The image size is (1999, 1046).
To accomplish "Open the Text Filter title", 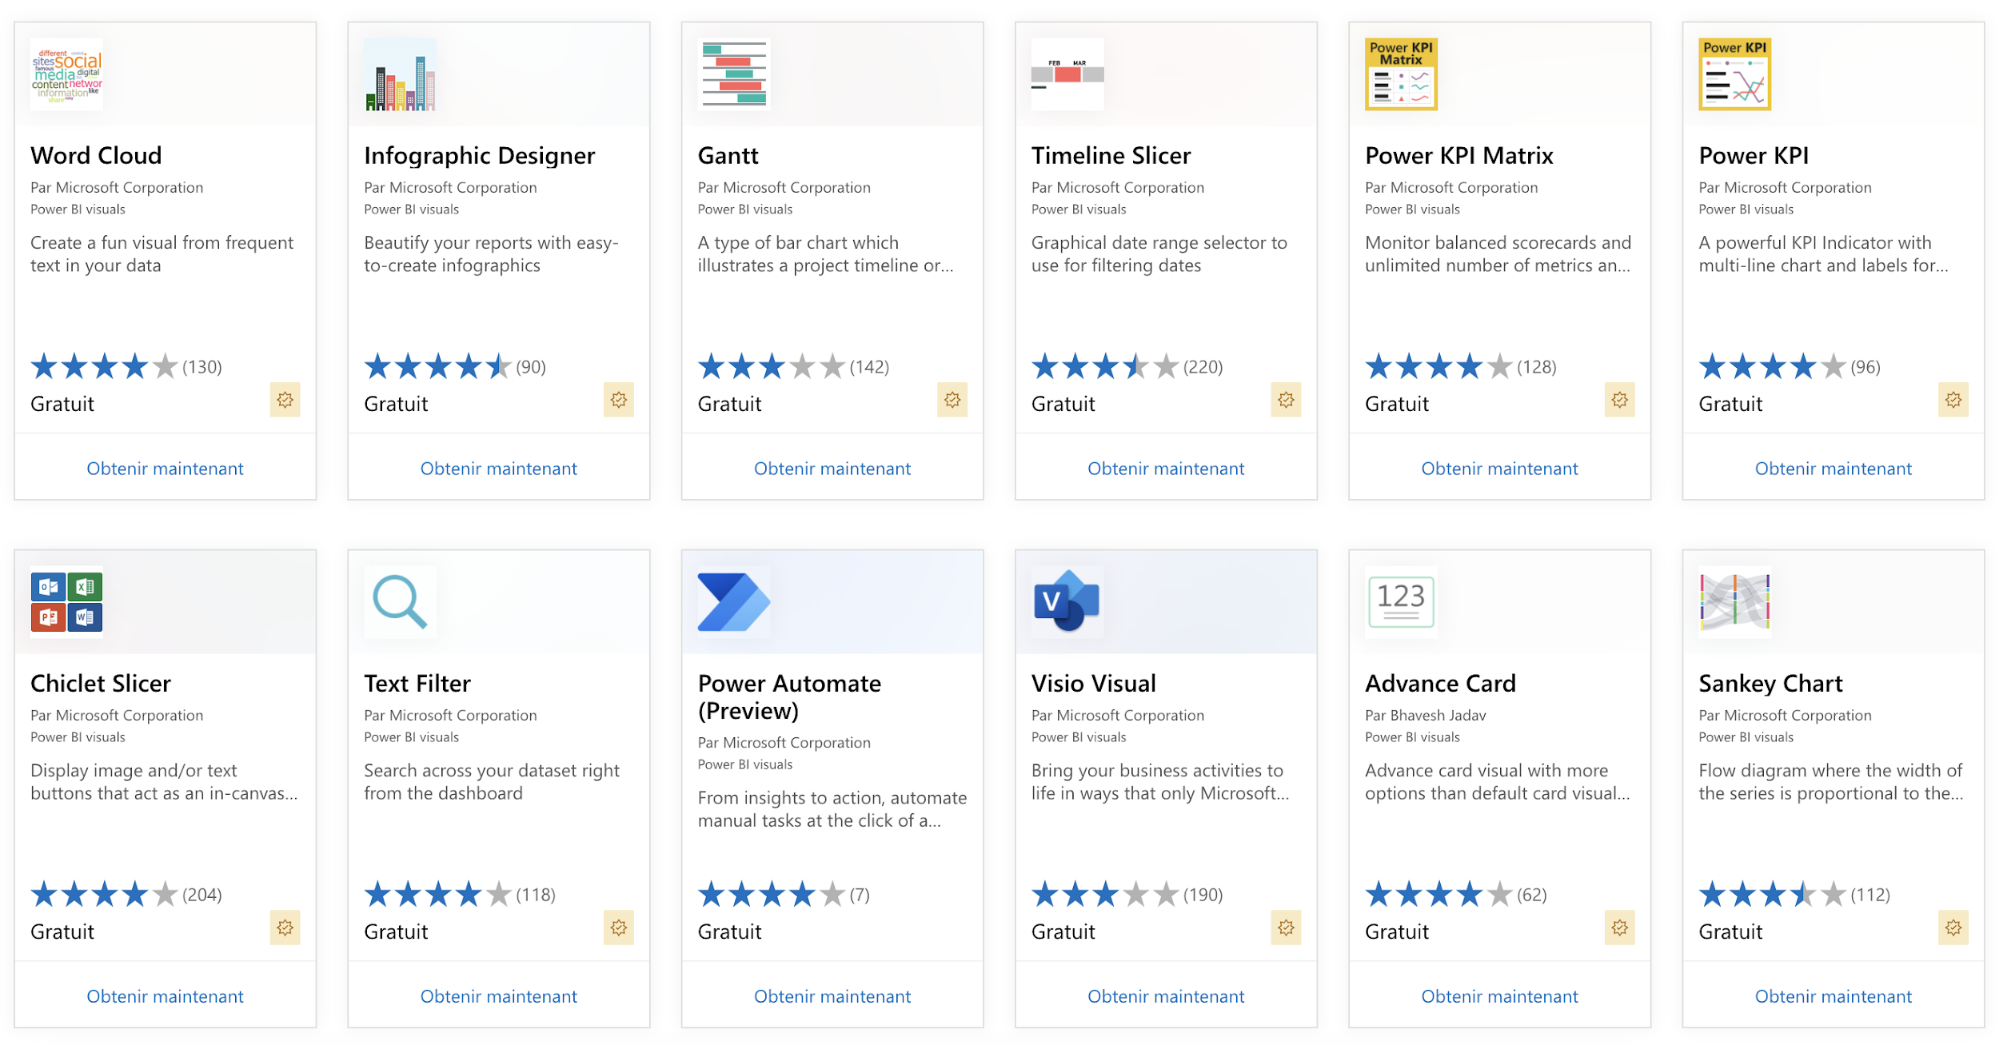I will [x=417, y=684].
